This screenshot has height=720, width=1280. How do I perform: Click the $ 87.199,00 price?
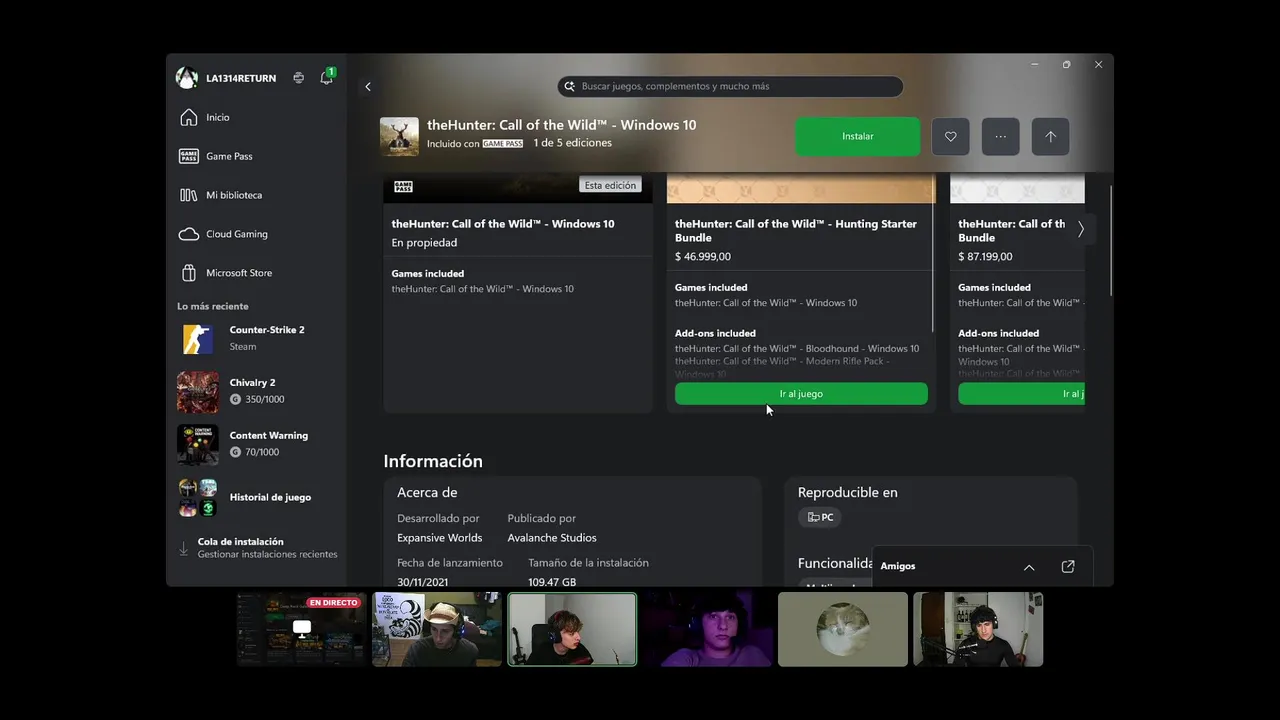click(x=986, y=257)
